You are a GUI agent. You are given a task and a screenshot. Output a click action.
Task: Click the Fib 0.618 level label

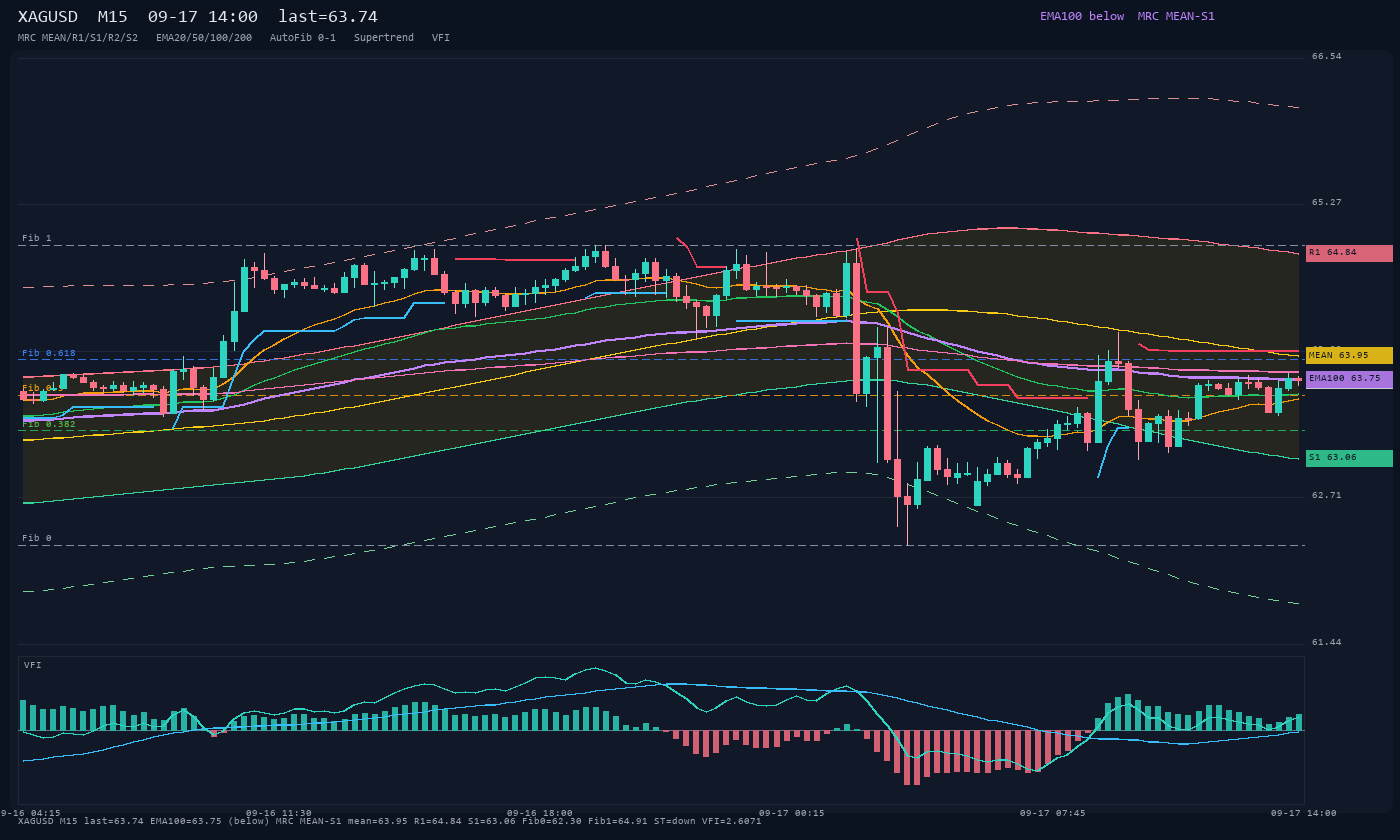pos(49,353)
